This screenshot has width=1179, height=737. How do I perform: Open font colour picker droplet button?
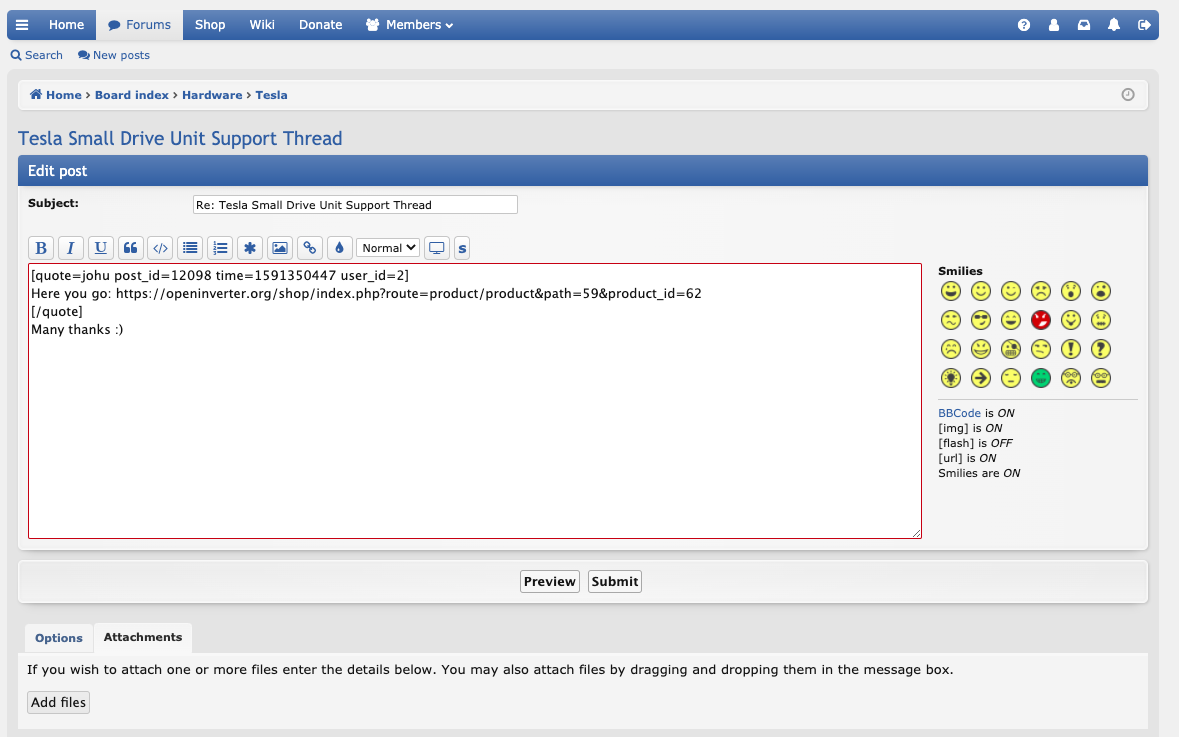pyautogui.click(x=339, y=248)
